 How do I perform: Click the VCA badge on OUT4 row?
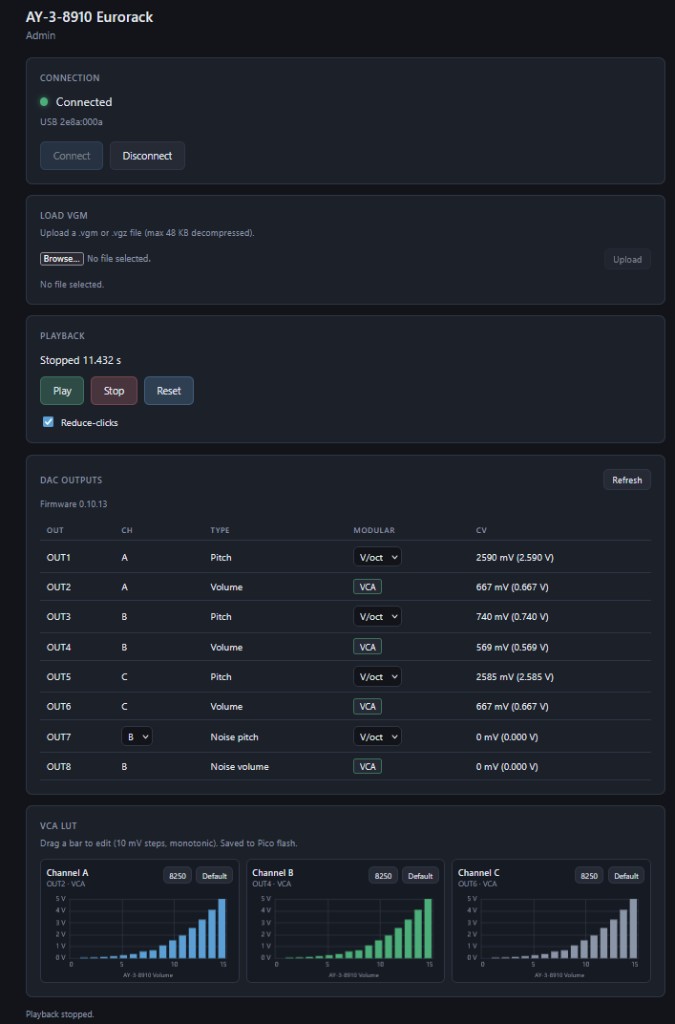point(368,647)
